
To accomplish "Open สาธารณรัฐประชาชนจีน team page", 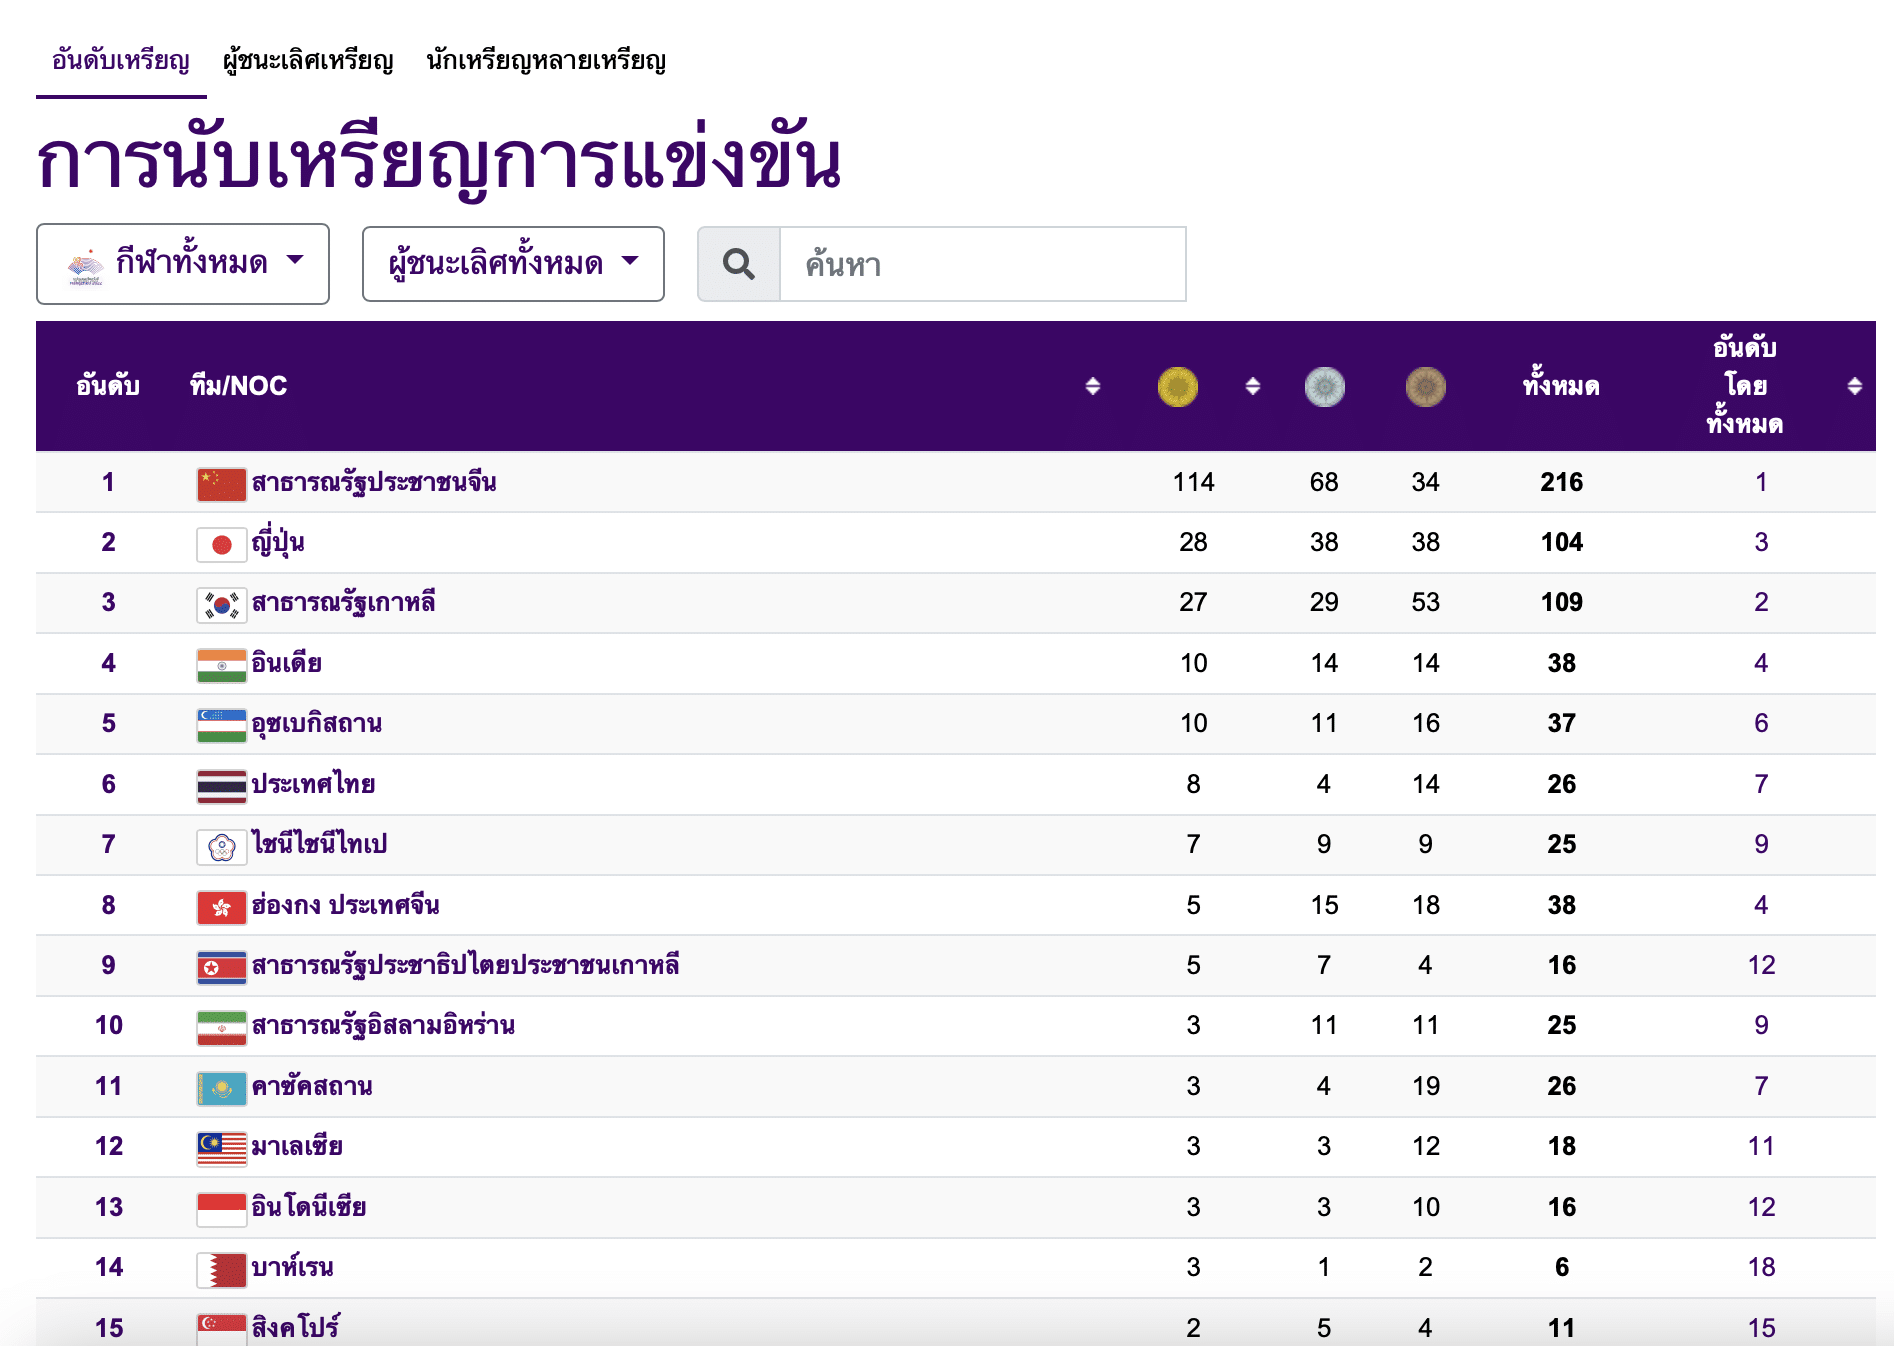I will click(x=377, y=481).
